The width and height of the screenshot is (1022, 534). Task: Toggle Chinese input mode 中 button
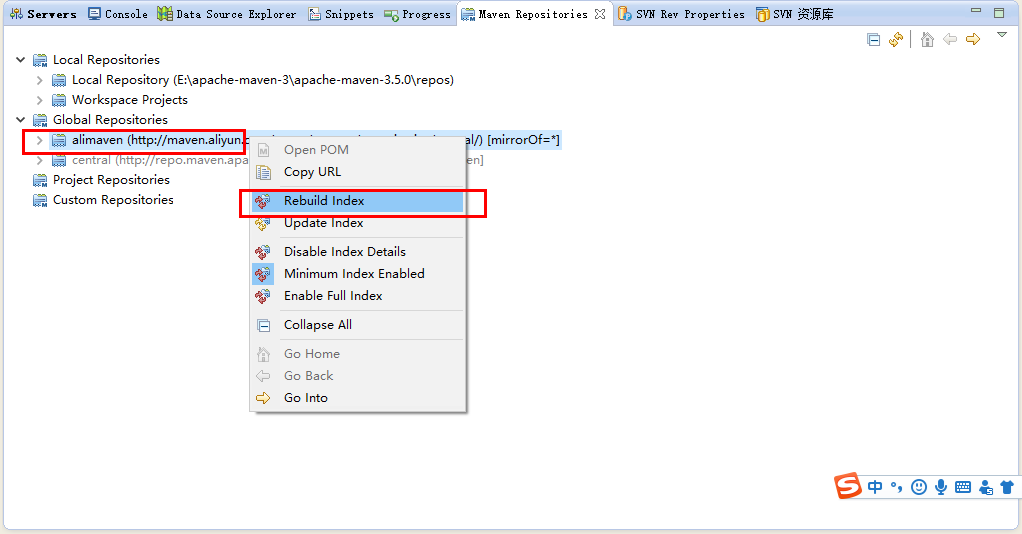tap(875, 487)
